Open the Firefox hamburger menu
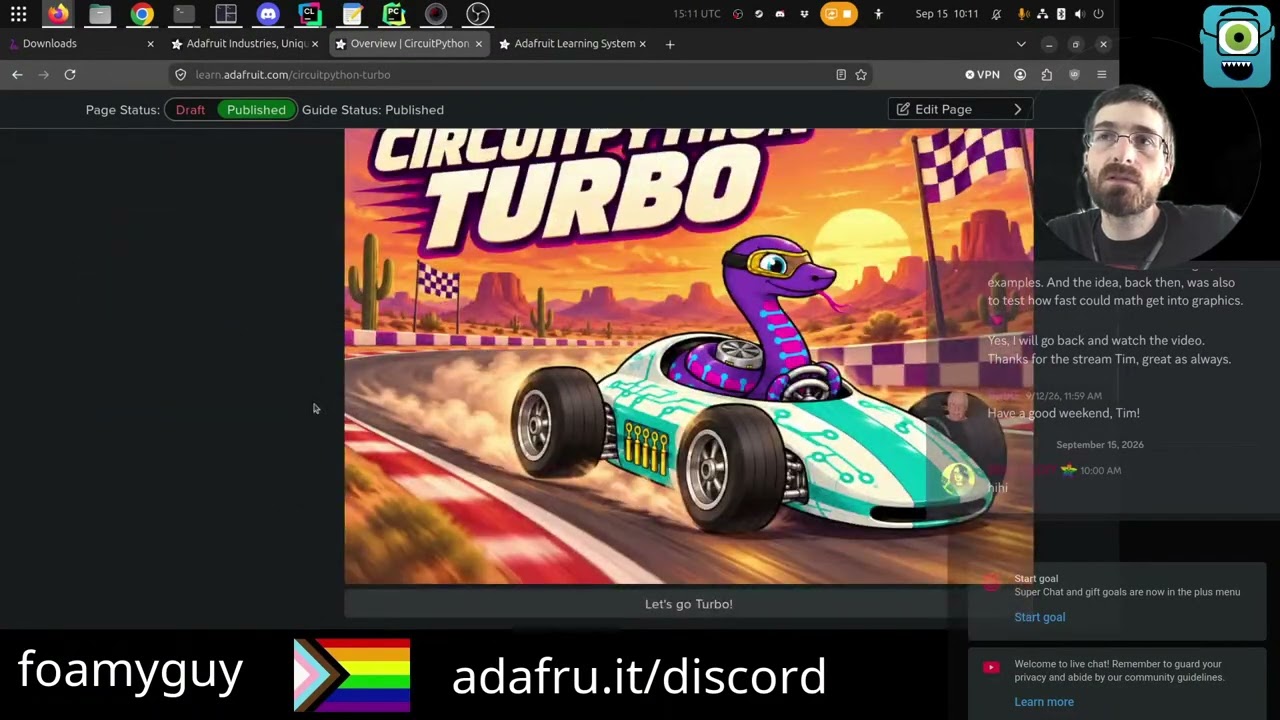Image resolution: width=1280 pixels, height=720 pixels. 1102,74
